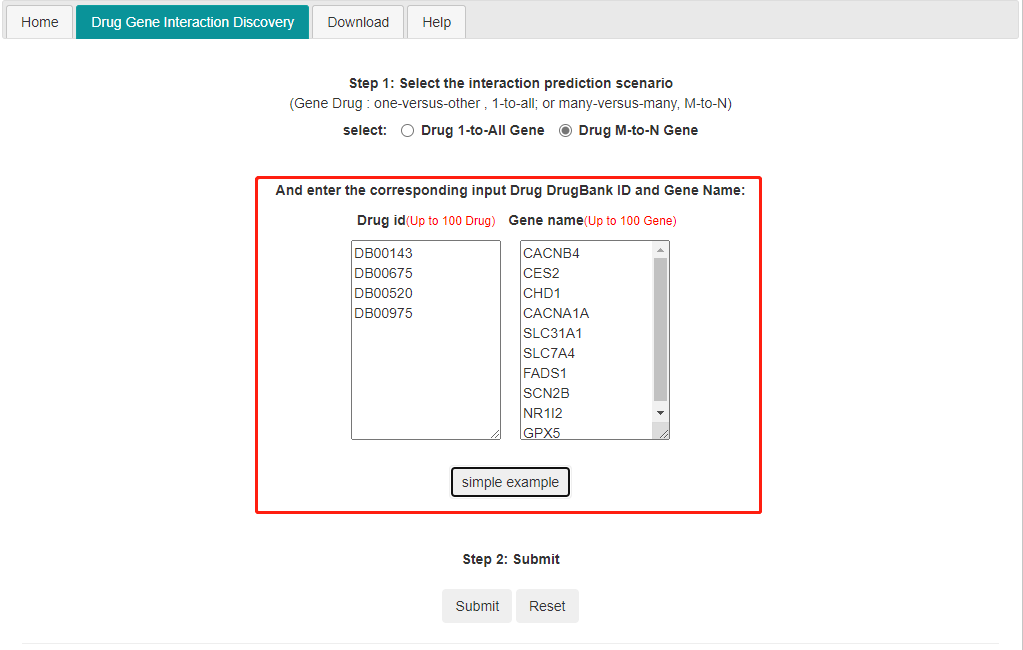The width and height of the screenshot is (1023, 650).
Task: Select Drug 1-to-All Gene radio option
Action: (x=408, y=131)
